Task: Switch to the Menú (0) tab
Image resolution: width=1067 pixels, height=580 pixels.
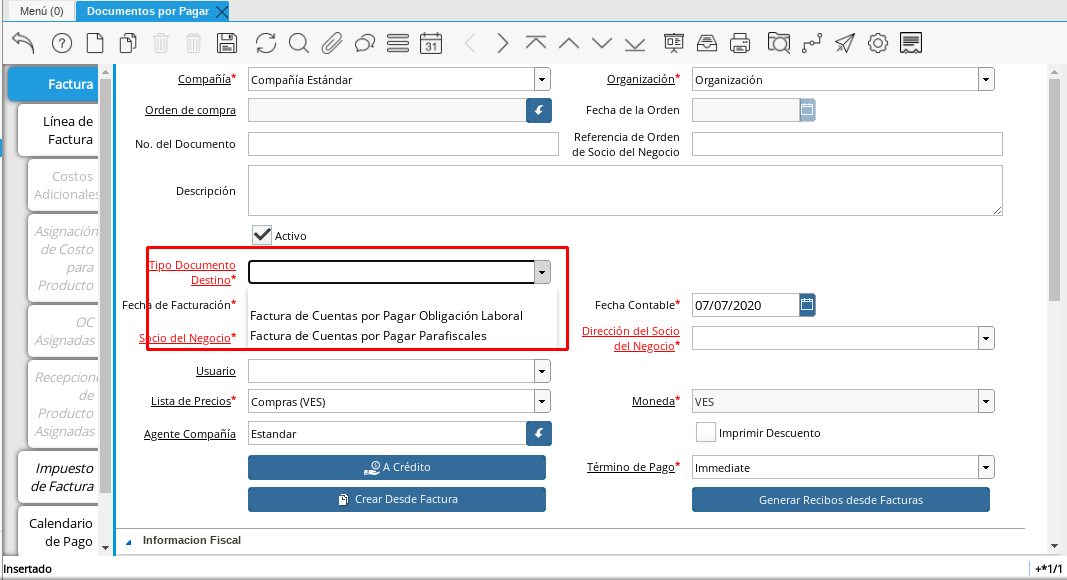Action: (x=42, y=11)
